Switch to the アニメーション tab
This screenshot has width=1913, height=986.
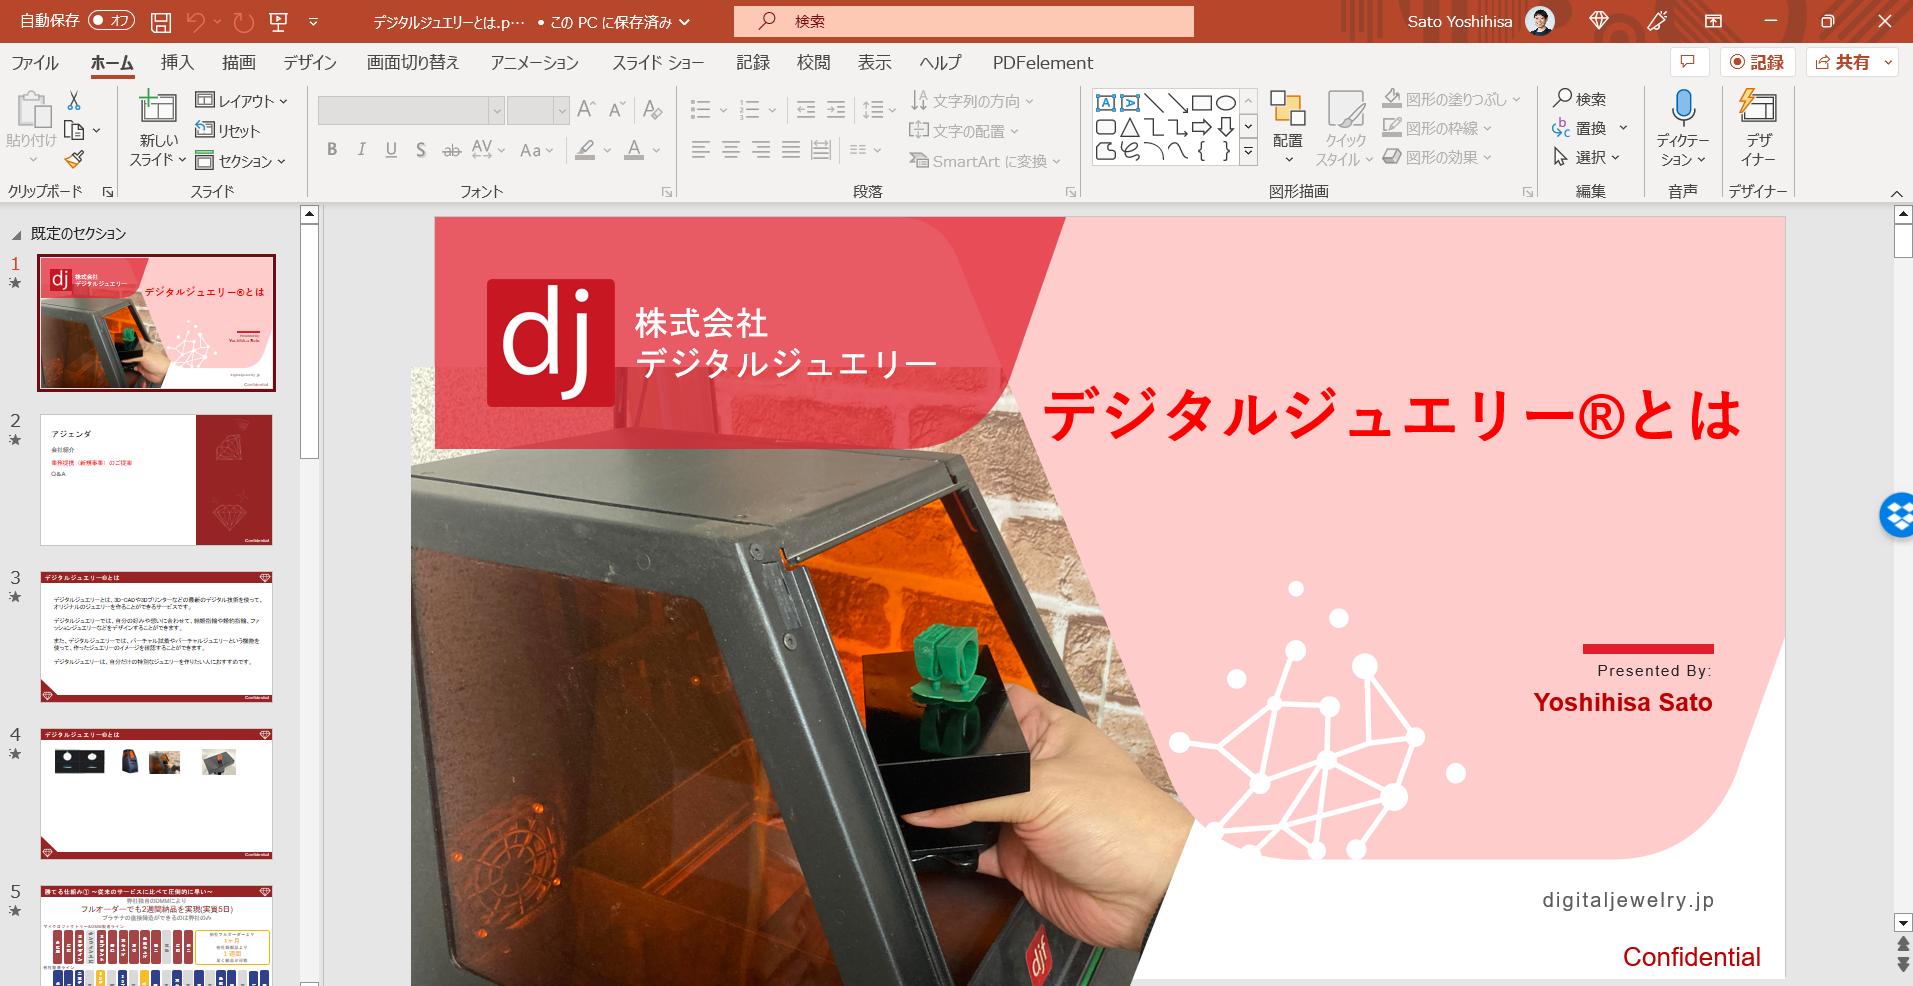point(535,63)
